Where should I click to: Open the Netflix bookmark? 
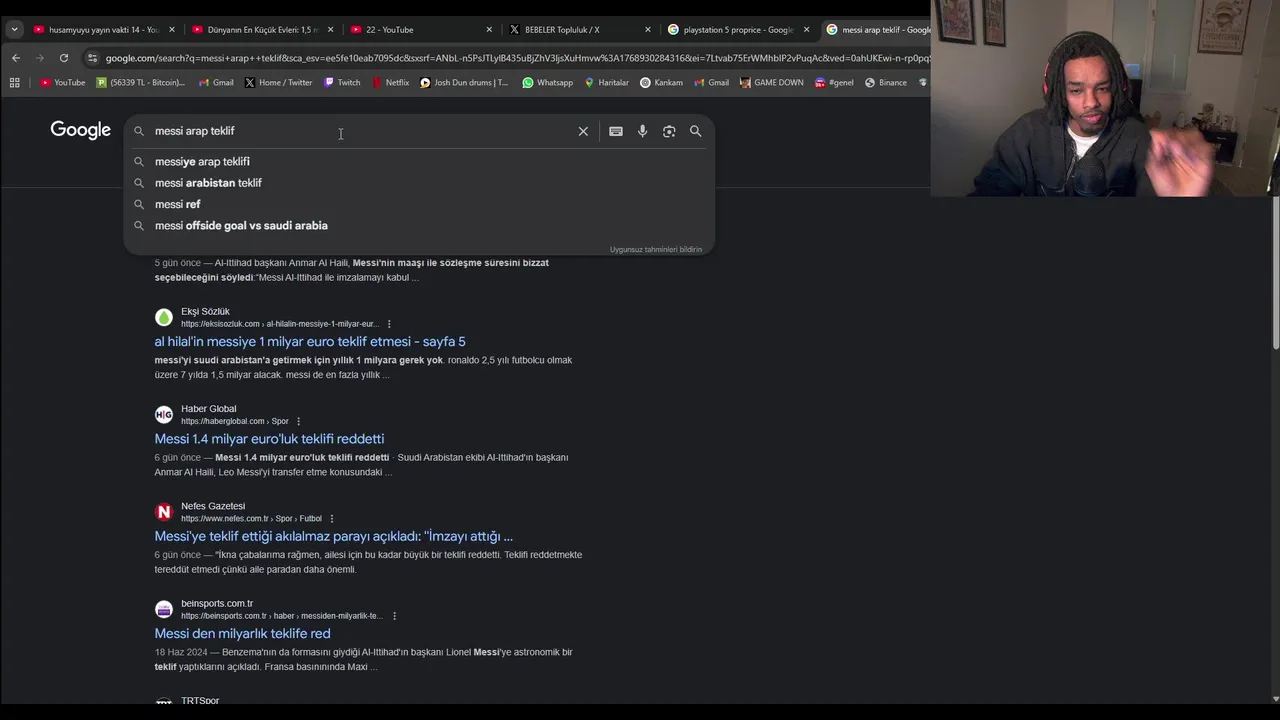coord(390,83)
